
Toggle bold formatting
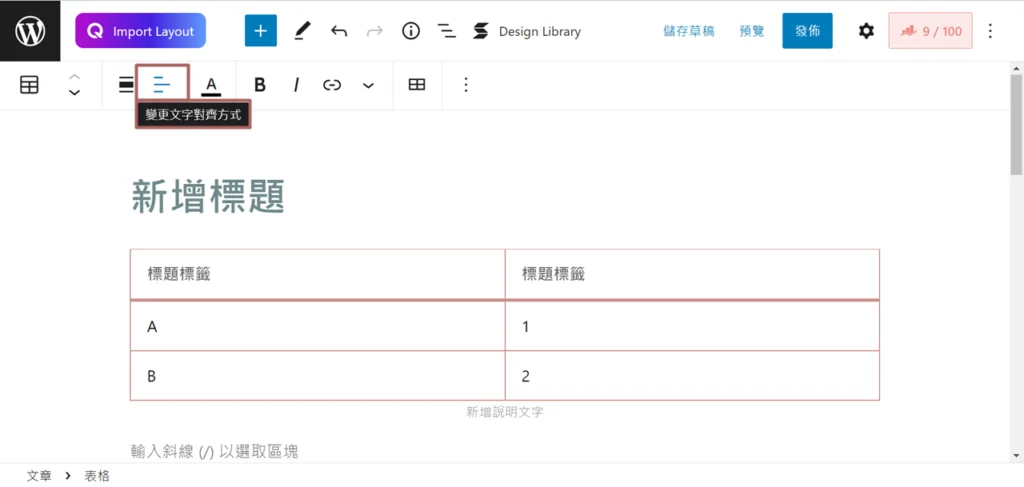coord(260,85)
